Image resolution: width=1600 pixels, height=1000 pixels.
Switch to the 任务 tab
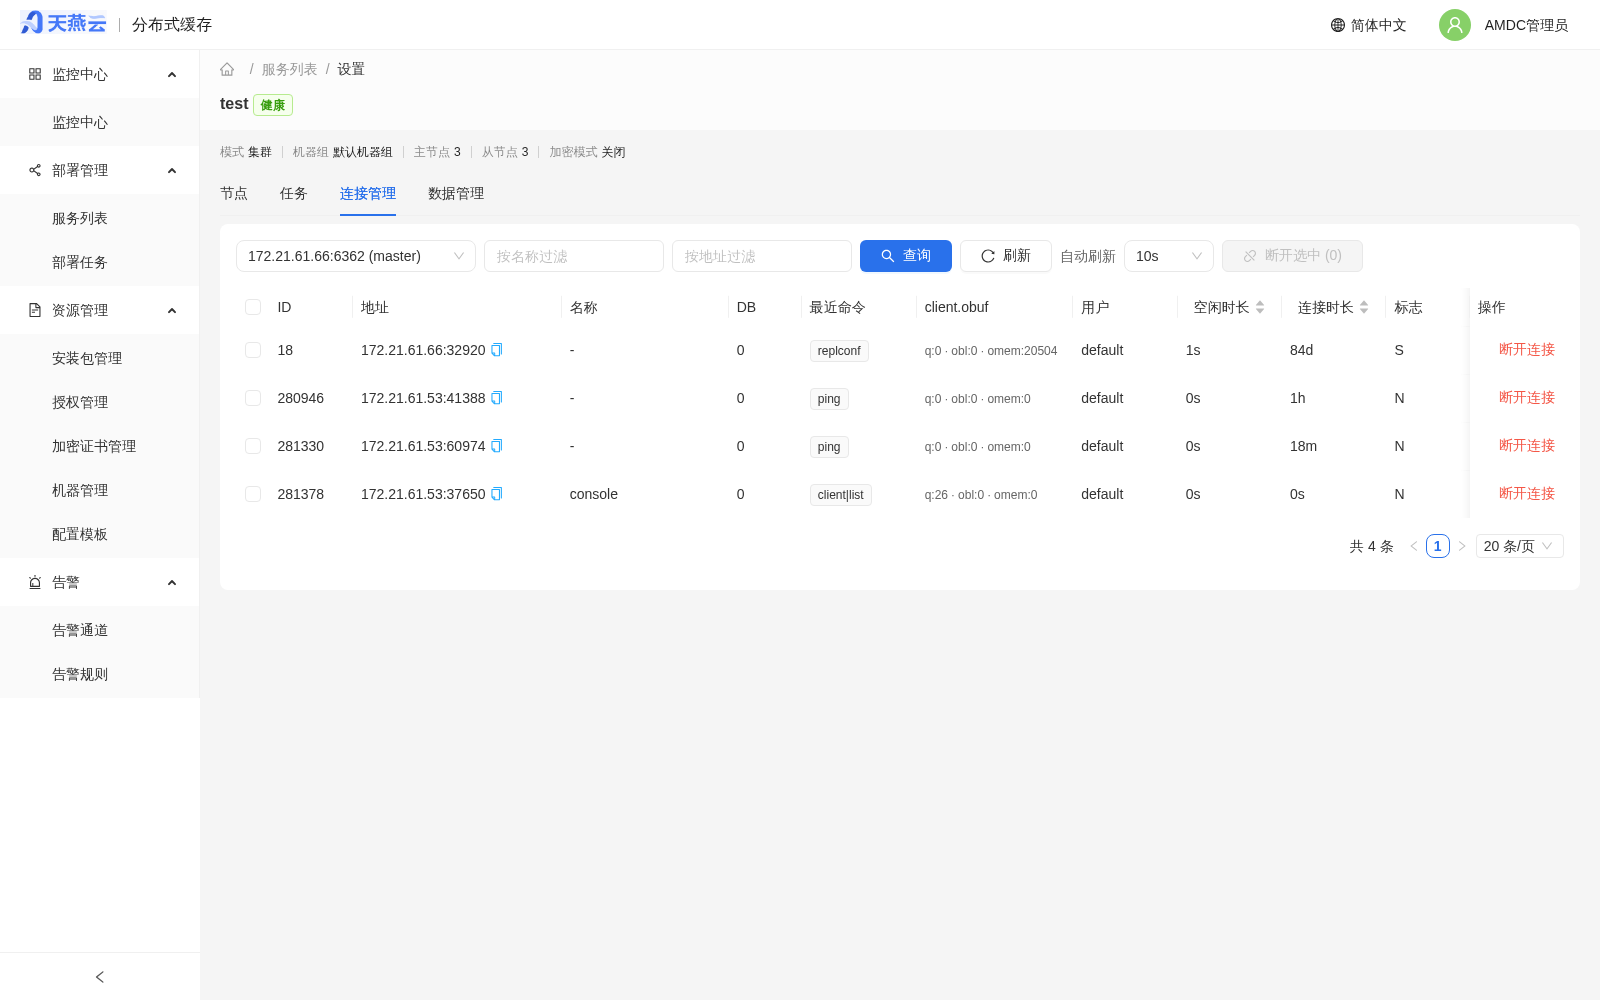click(x=294, y=194)
